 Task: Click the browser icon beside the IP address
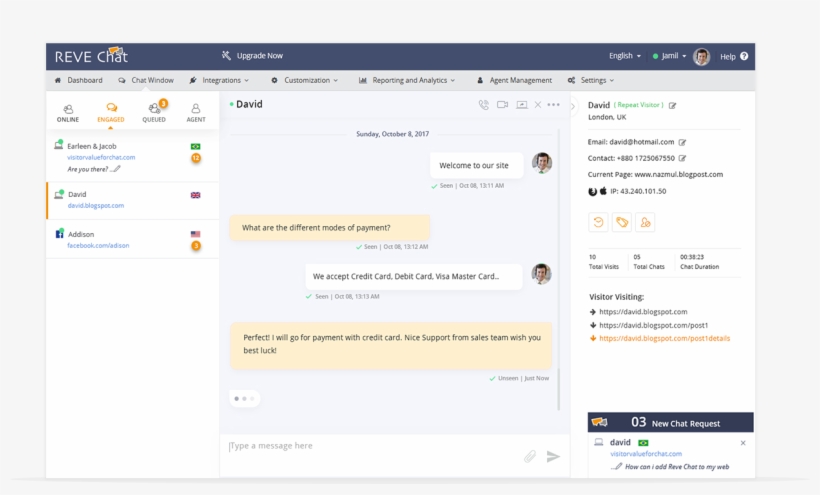(593, 191)
